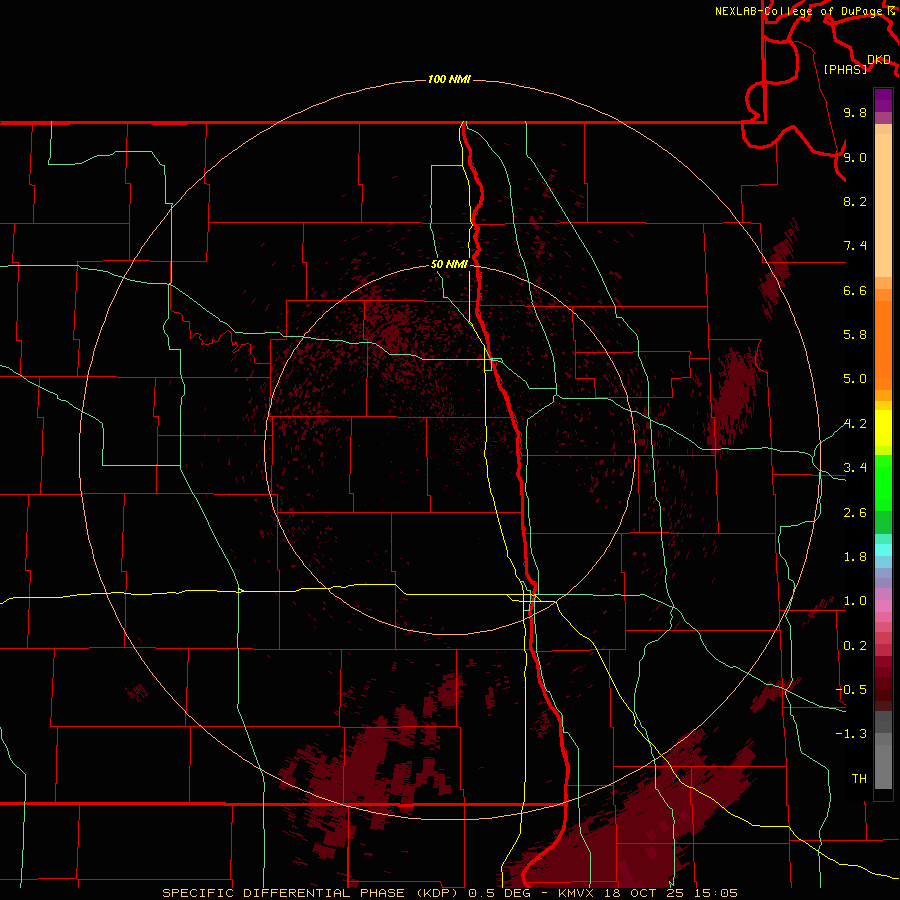The width and height of the screenshot is (900, 900).
Task: Click the 0.2 scale value
Action: click(x=855, y=646)
